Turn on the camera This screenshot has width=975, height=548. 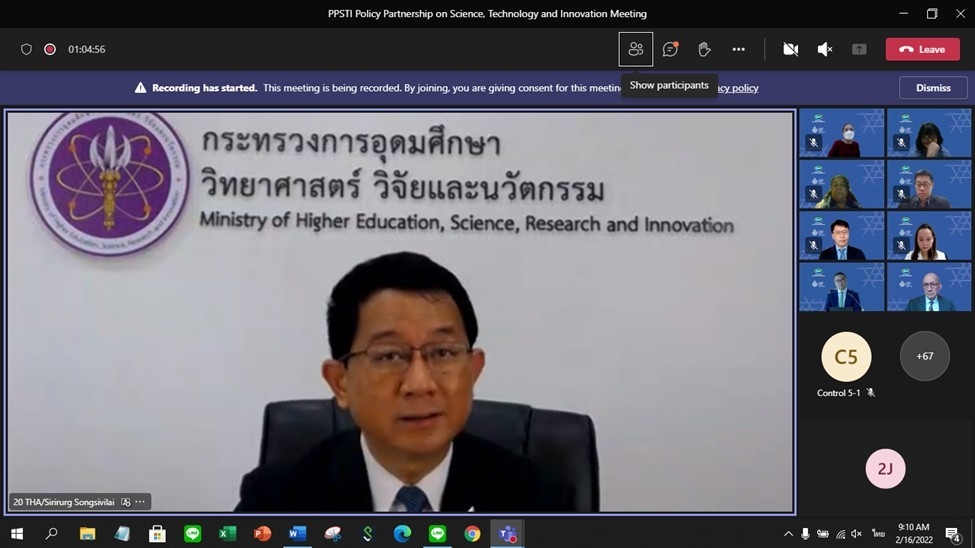coord(790,49)
